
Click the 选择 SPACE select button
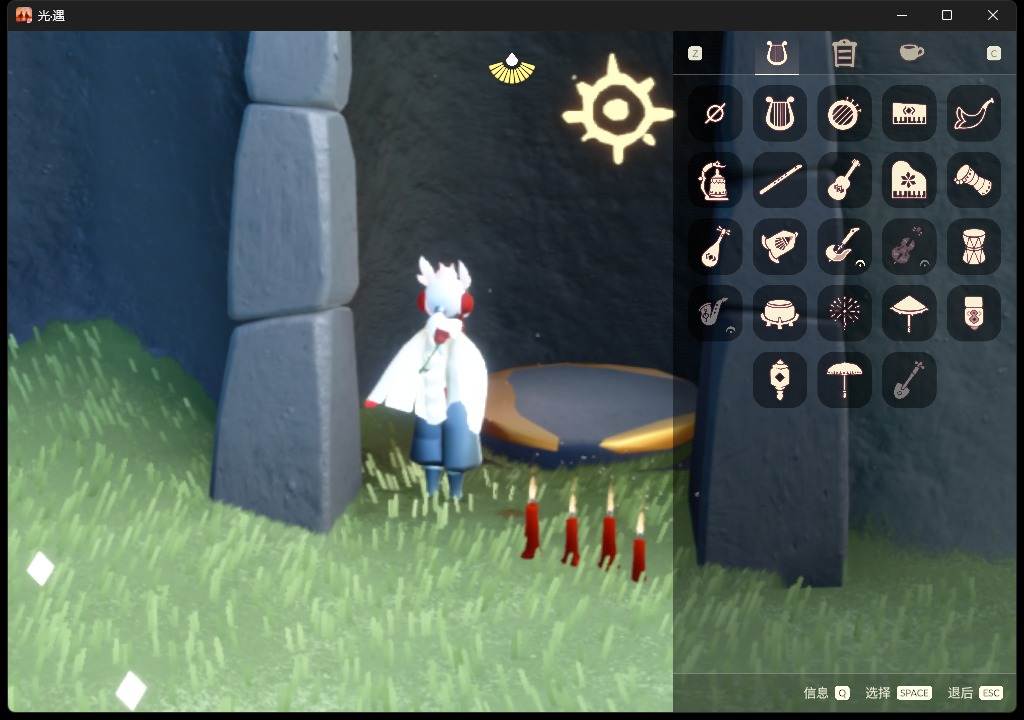coord(898,693)
